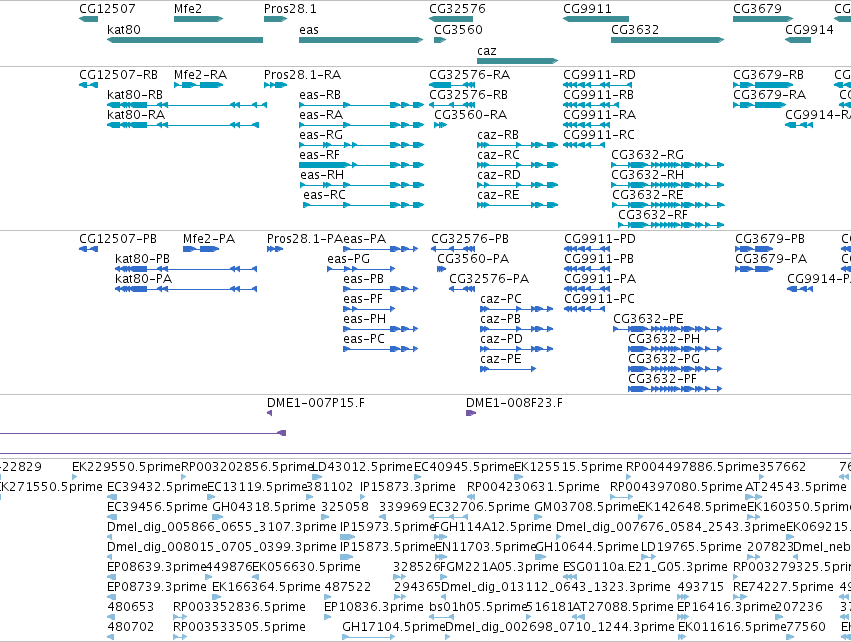The image size is (851, 642).
Task: Click the eas-RF transcript label
Action: click(319, 155)
